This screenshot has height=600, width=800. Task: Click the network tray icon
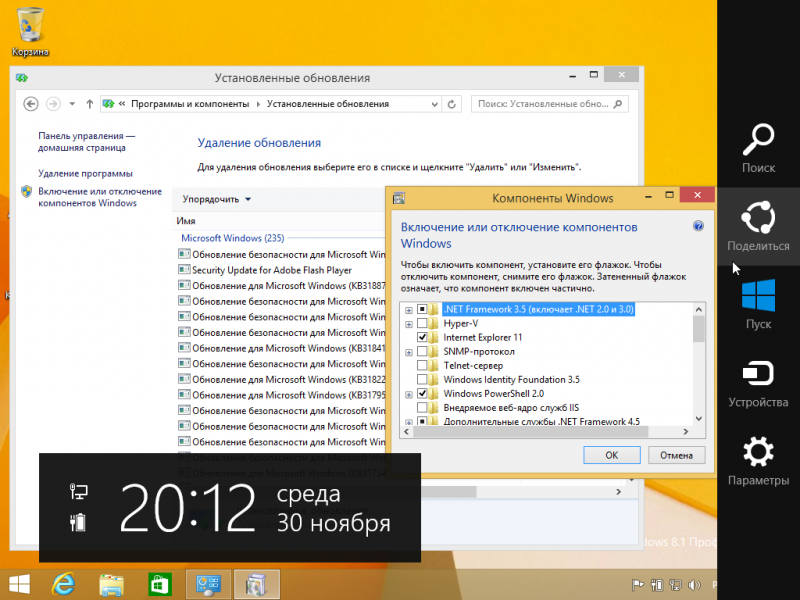(x=676, y=585)
